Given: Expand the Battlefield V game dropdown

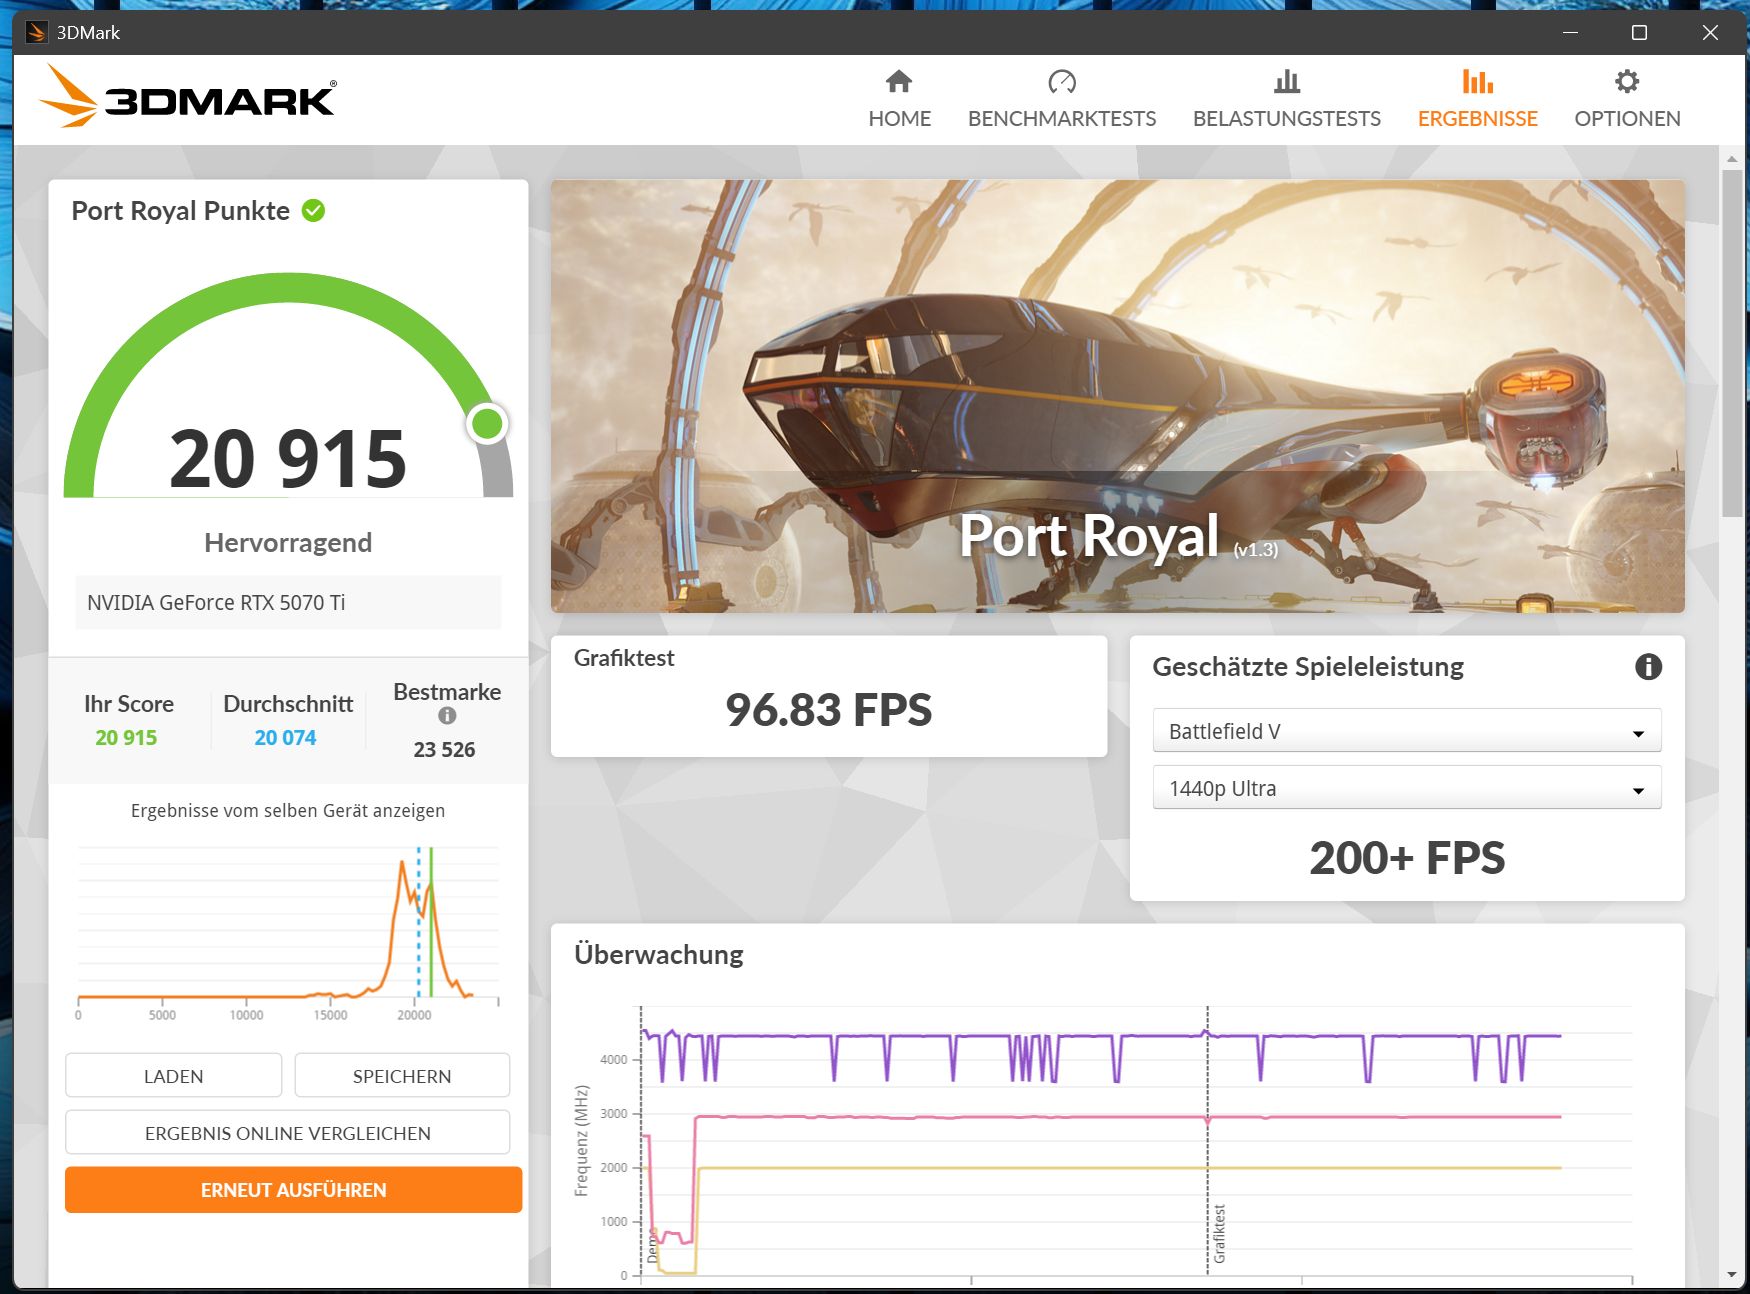Looking at the screenshot, I should coord(1406,731).
